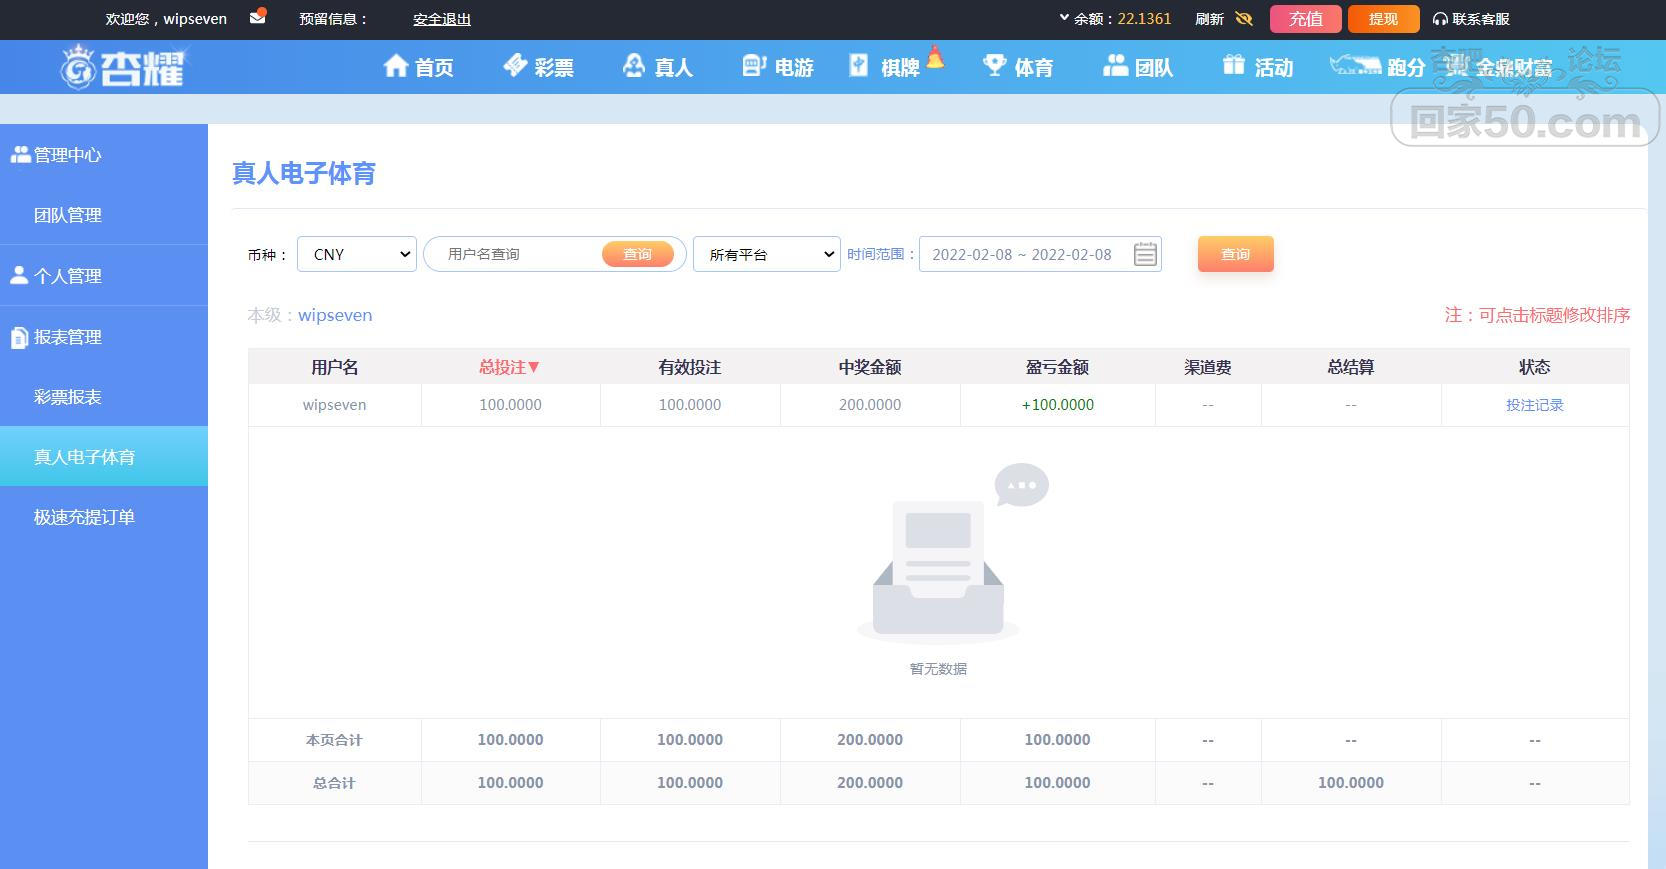Image resolution: width=1666 pixels, height=869 pixels.
Task: Click the calendar icon in date range field
Action: (x=1145, y=255)
